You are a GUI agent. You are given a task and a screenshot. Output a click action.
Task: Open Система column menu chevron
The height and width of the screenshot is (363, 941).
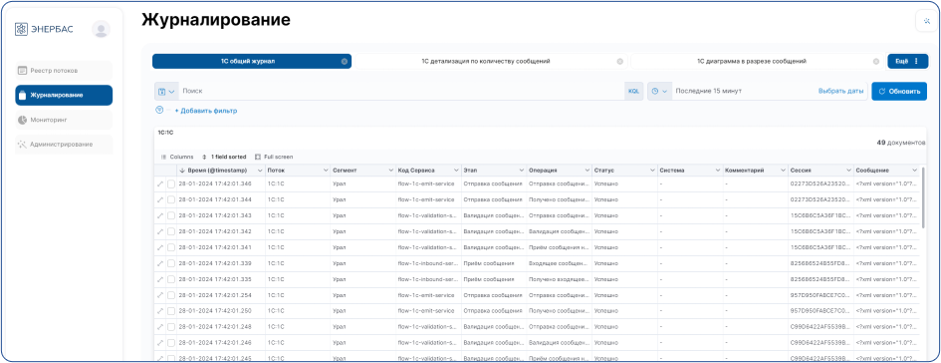(718, 170)
